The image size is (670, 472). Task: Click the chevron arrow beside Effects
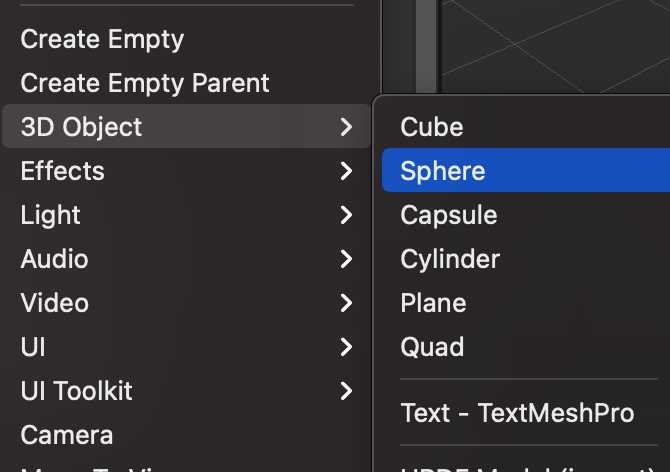pos(346,171)
